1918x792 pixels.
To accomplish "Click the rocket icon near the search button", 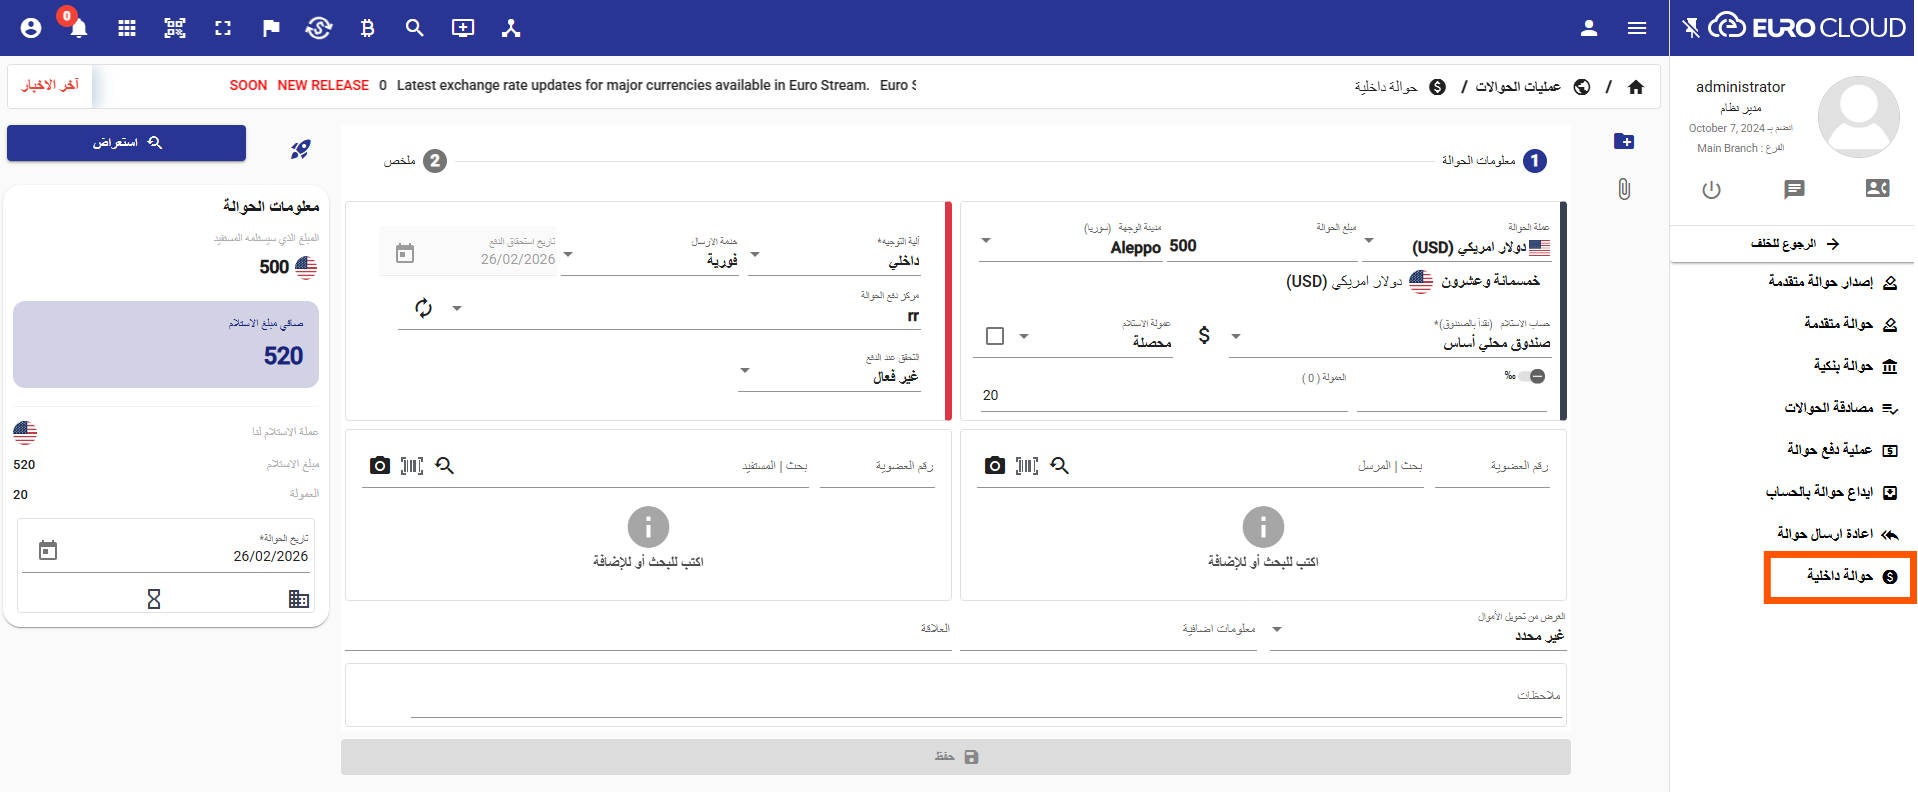I will (x=300, y=149).
